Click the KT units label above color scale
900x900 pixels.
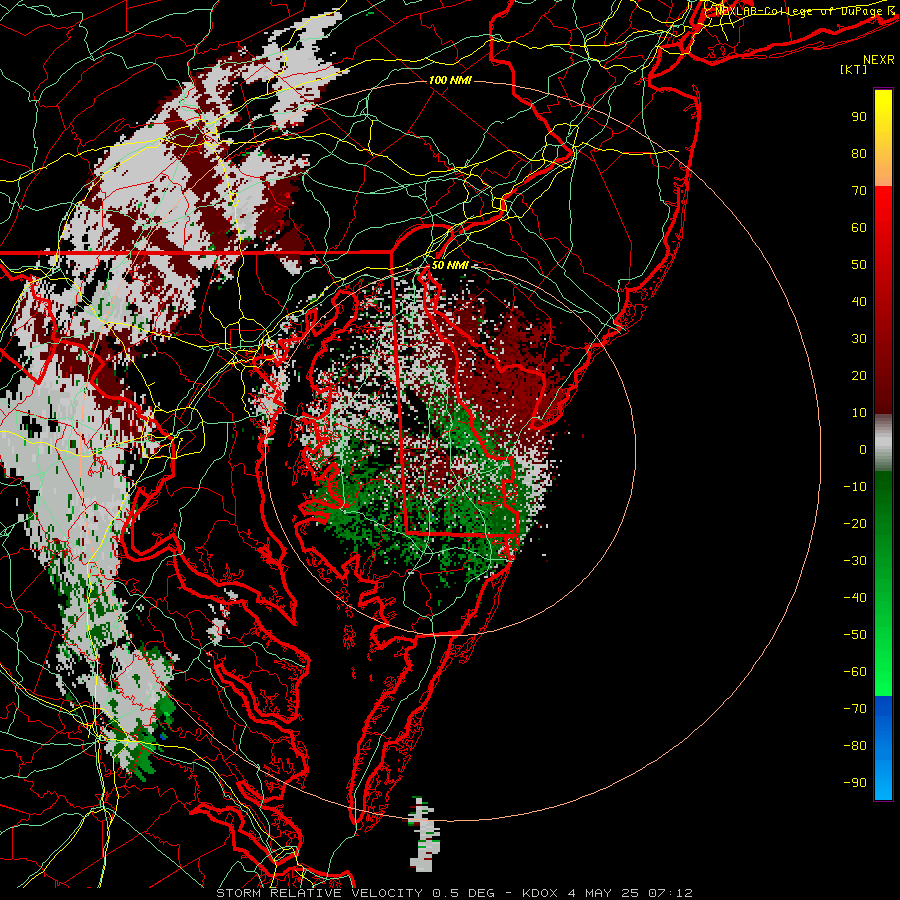[x=853, y=69]
